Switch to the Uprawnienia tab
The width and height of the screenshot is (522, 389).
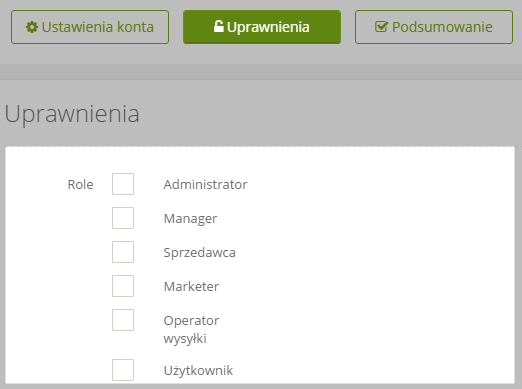pyautogui.click(x=262, y=27)
